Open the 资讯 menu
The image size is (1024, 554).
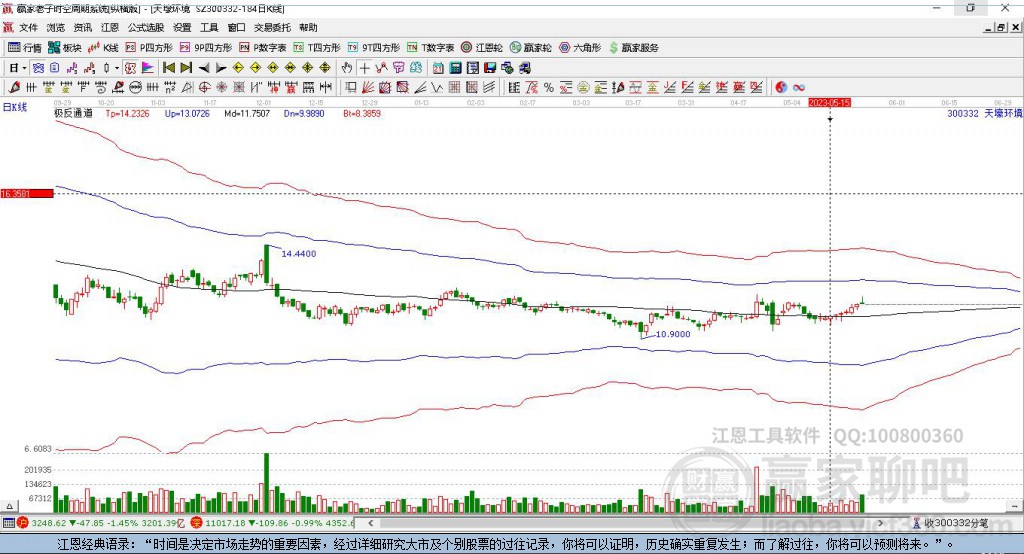point(82,27)
